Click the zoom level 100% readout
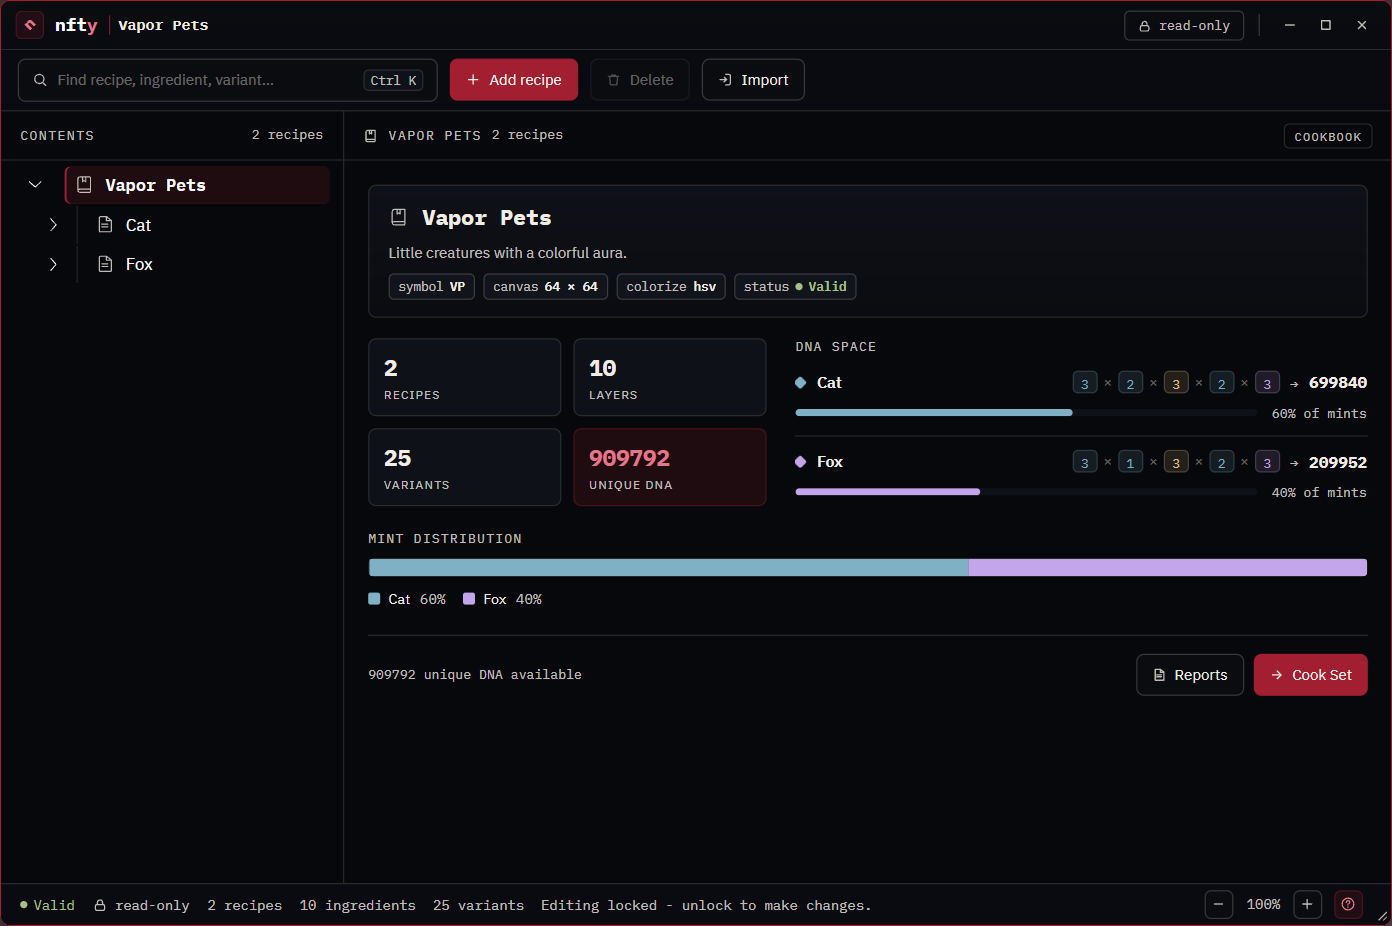Viewport: 1392px width, 926px height. pyautogui.click(x=1263, y=905)
